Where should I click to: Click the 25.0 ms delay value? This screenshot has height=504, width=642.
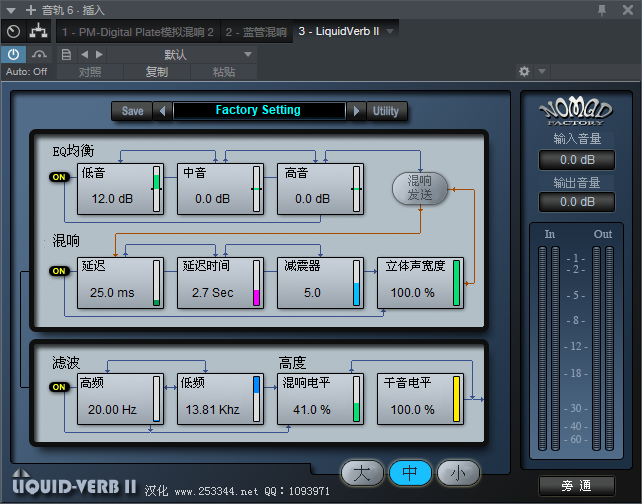(x=112, y=293)
